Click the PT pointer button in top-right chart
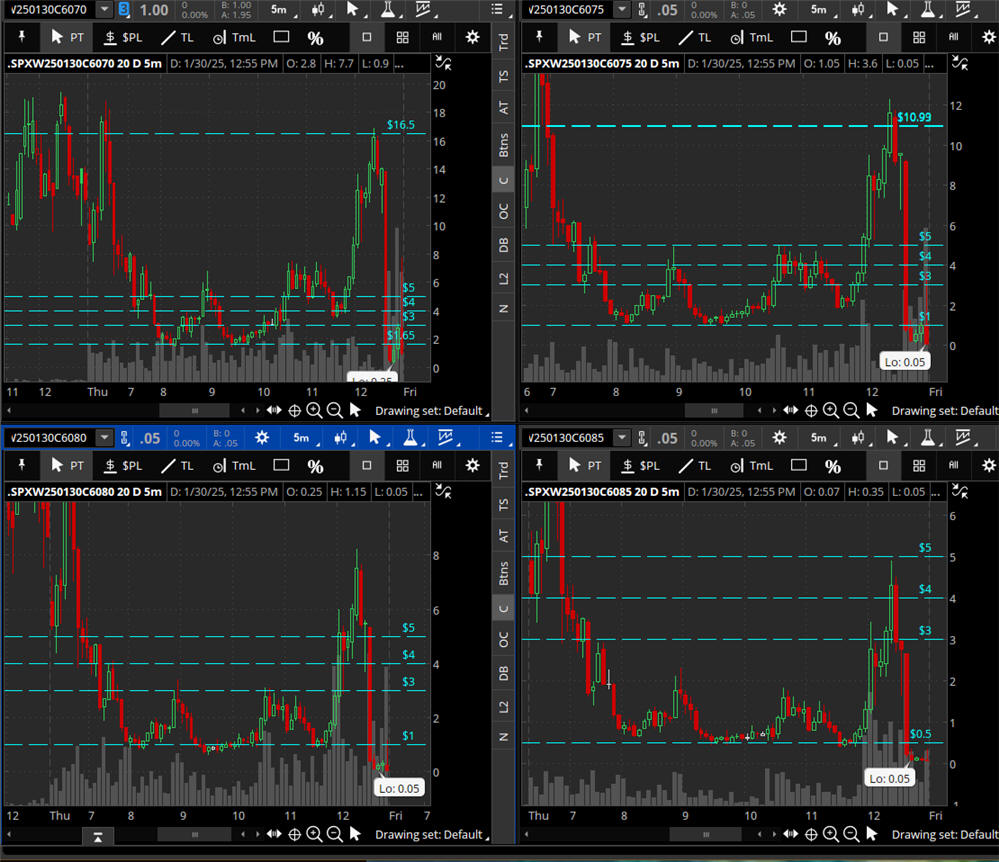 point(585,38)
